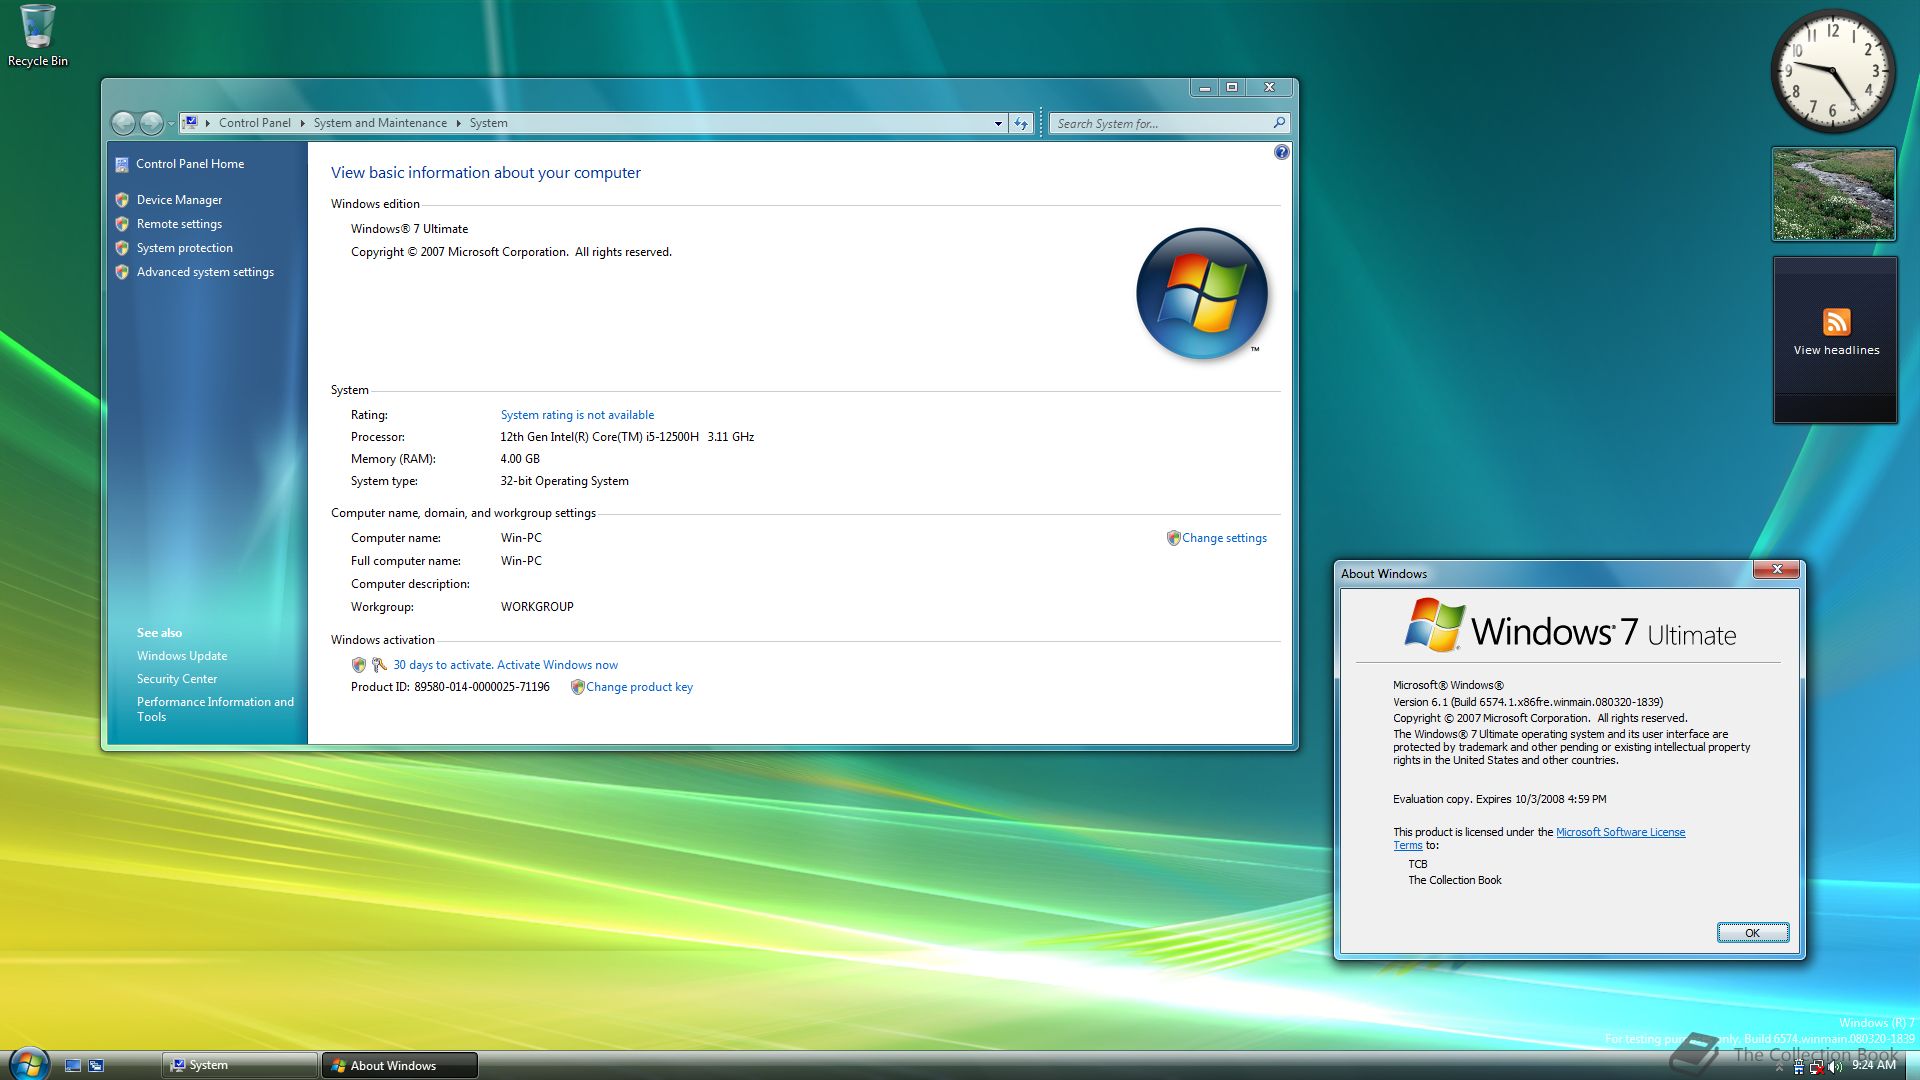1920x1080 pixels.
Task: Open Security Center link
Action: (177, 679)
